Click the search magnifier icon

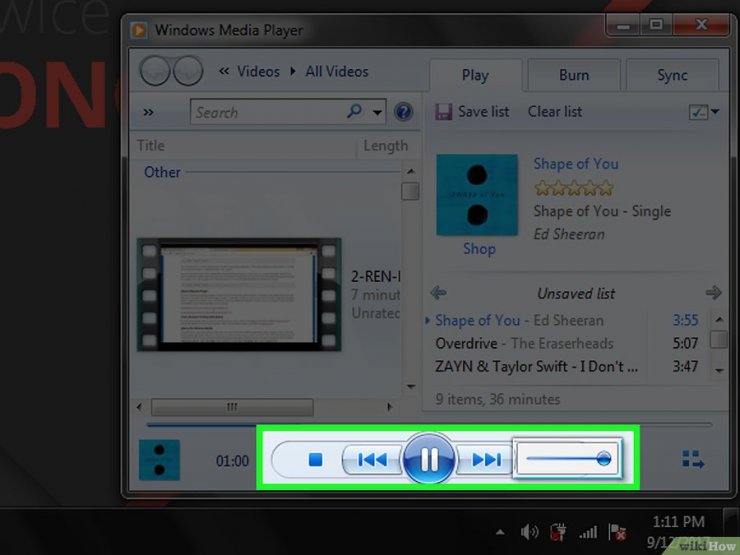[x=354, y=111]
